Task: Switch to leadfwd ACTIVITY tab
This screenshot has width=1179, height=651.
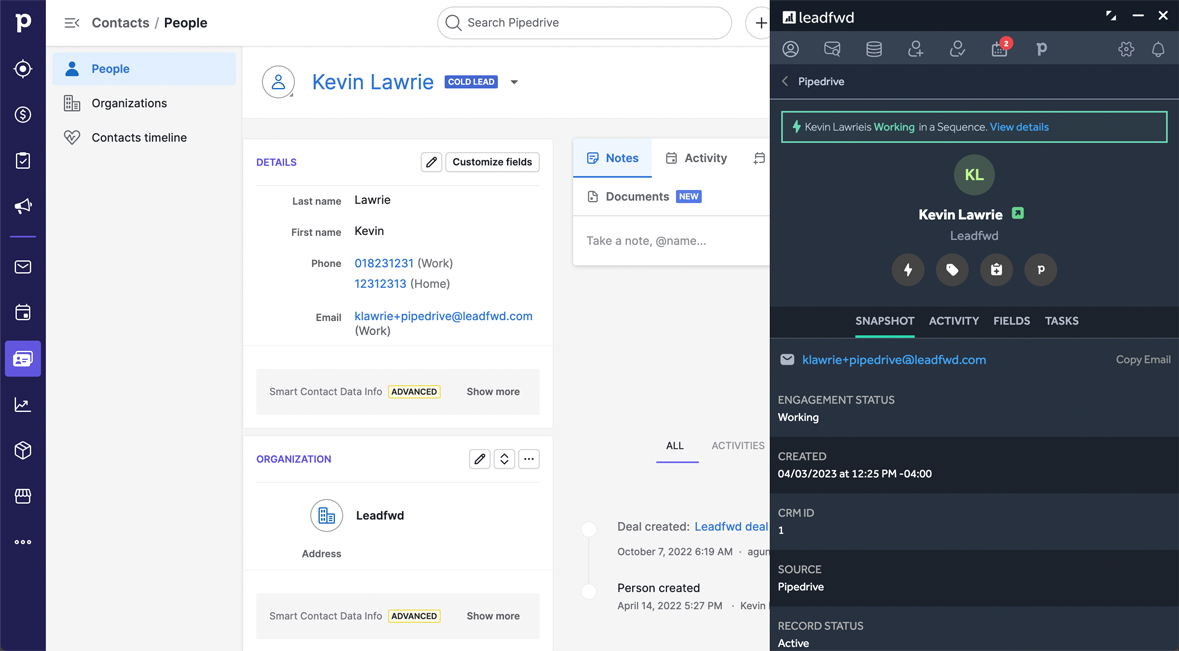Action: [953, 321]
